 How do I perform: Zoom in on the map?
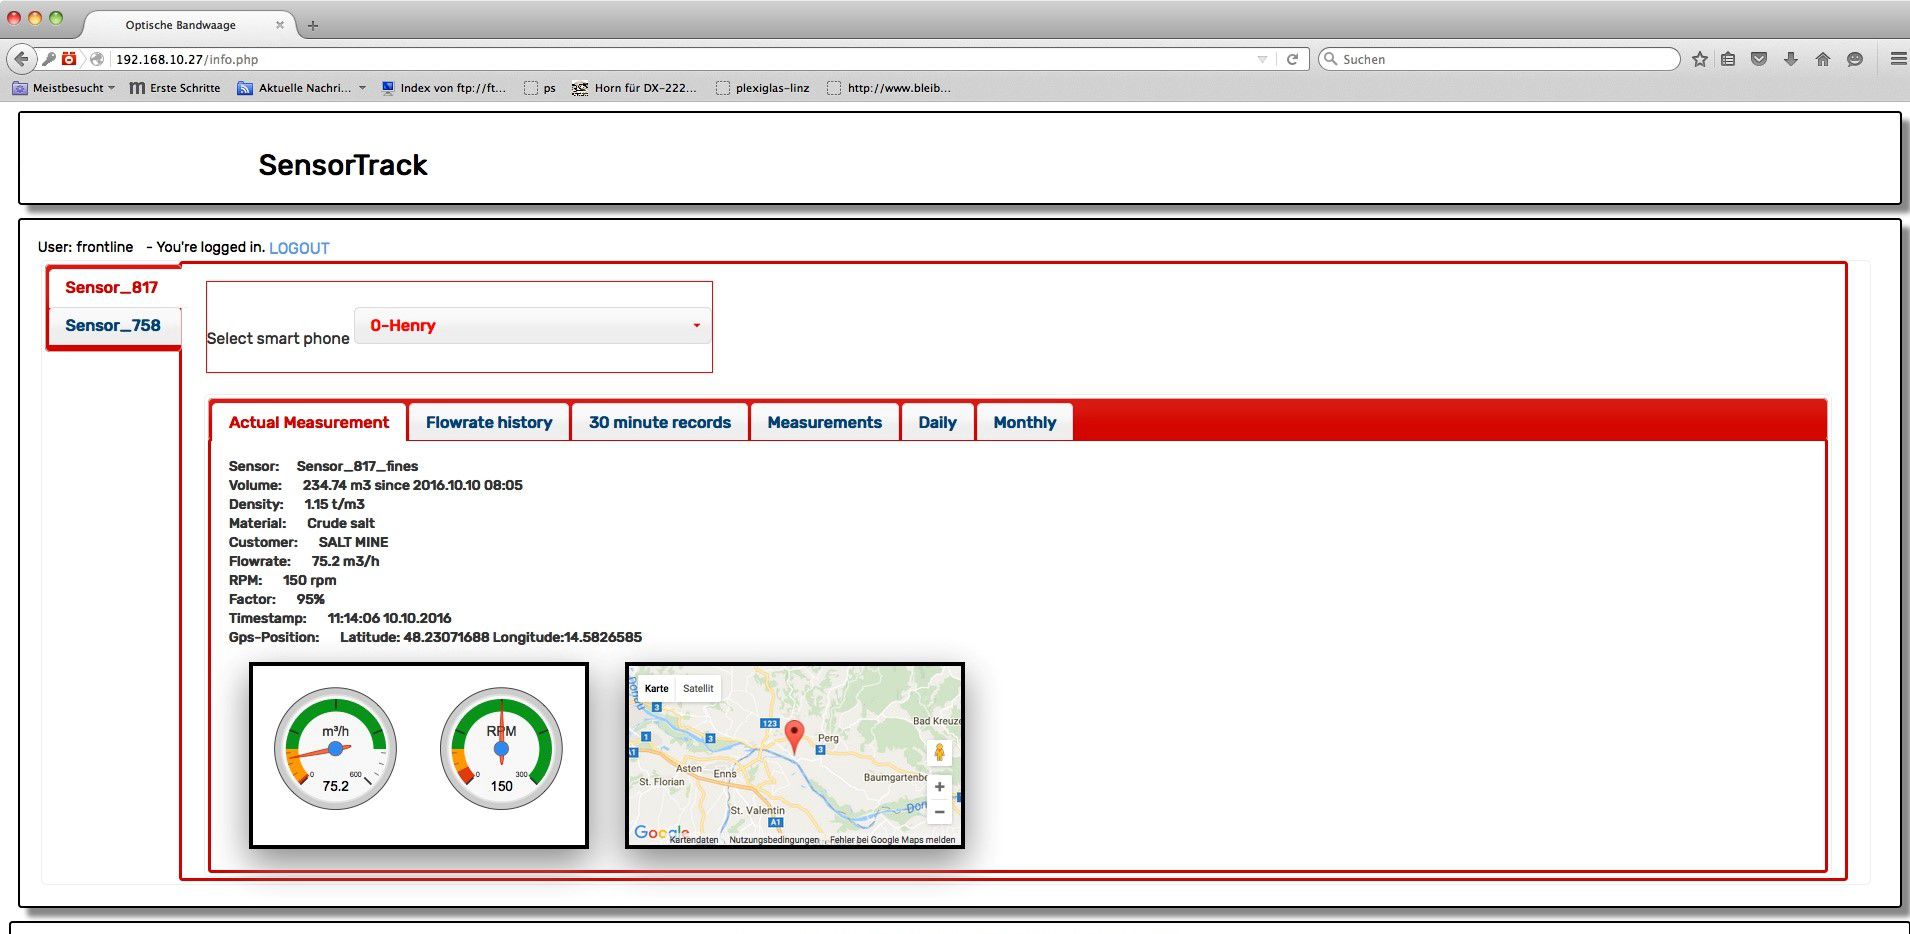(939, 787)
